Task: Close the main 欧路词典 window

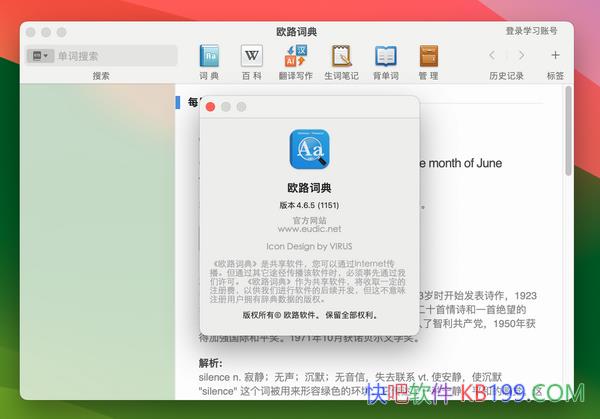Action: pyautogui.click(x=32, y=31)
